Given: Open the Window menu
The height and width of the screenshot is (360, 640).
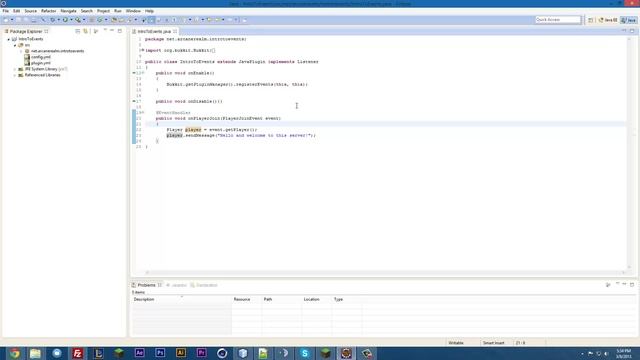Looking at the screenshot, I should pyautogui.click(x=133, y=11).
